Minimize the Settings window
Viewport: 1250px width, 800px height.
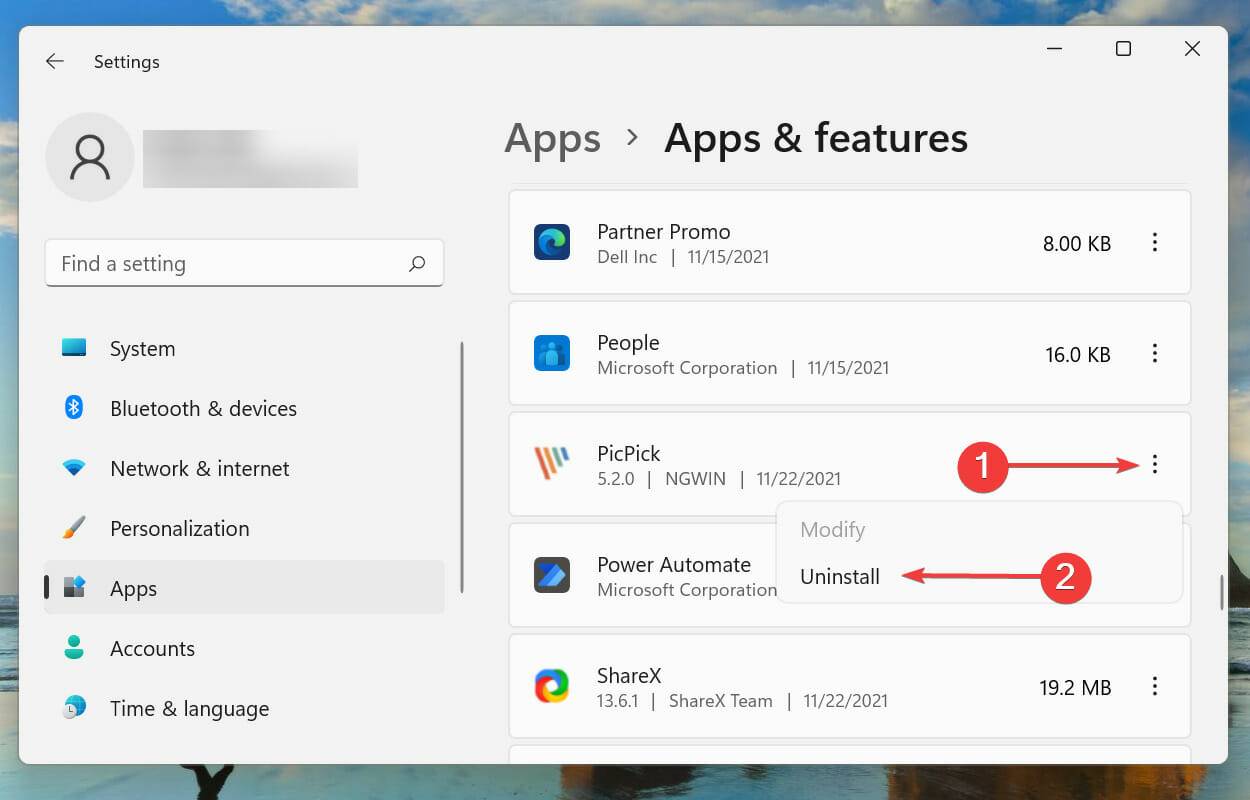[1055, 48]
